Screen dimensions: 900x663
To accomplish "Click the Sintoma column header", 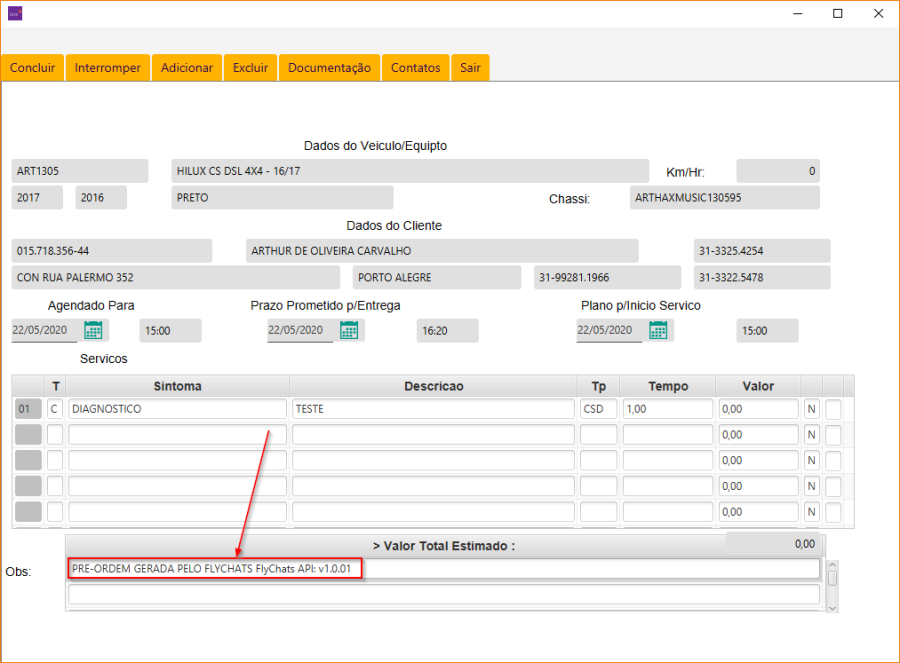I will (177, 386).
